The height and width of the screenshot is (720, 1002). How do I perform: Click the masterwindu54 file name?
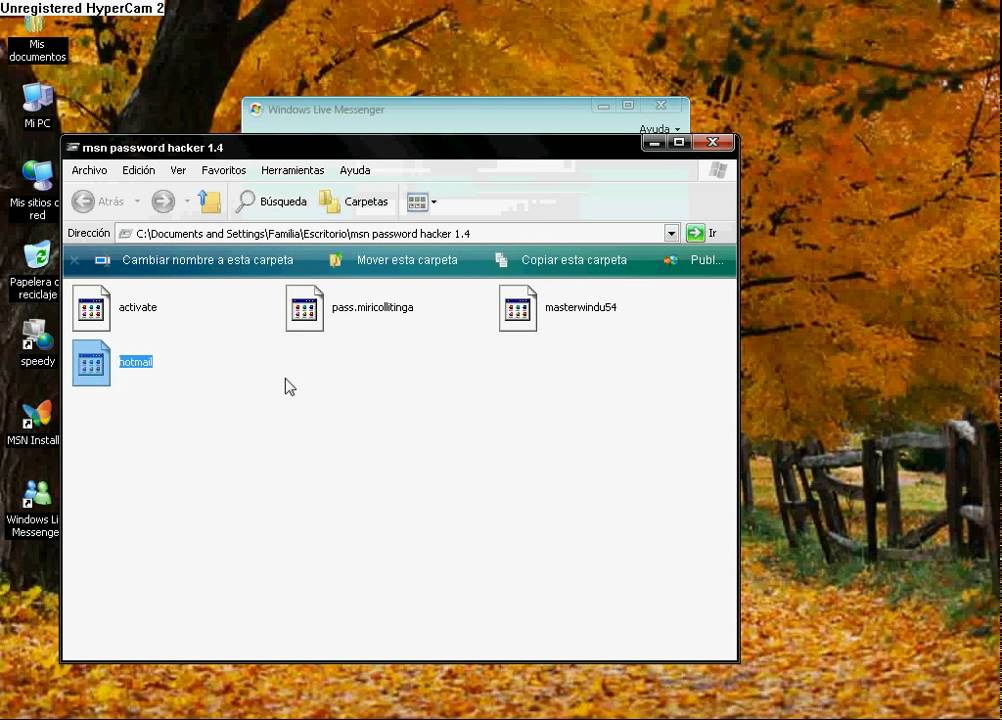(x=581, y=307)
